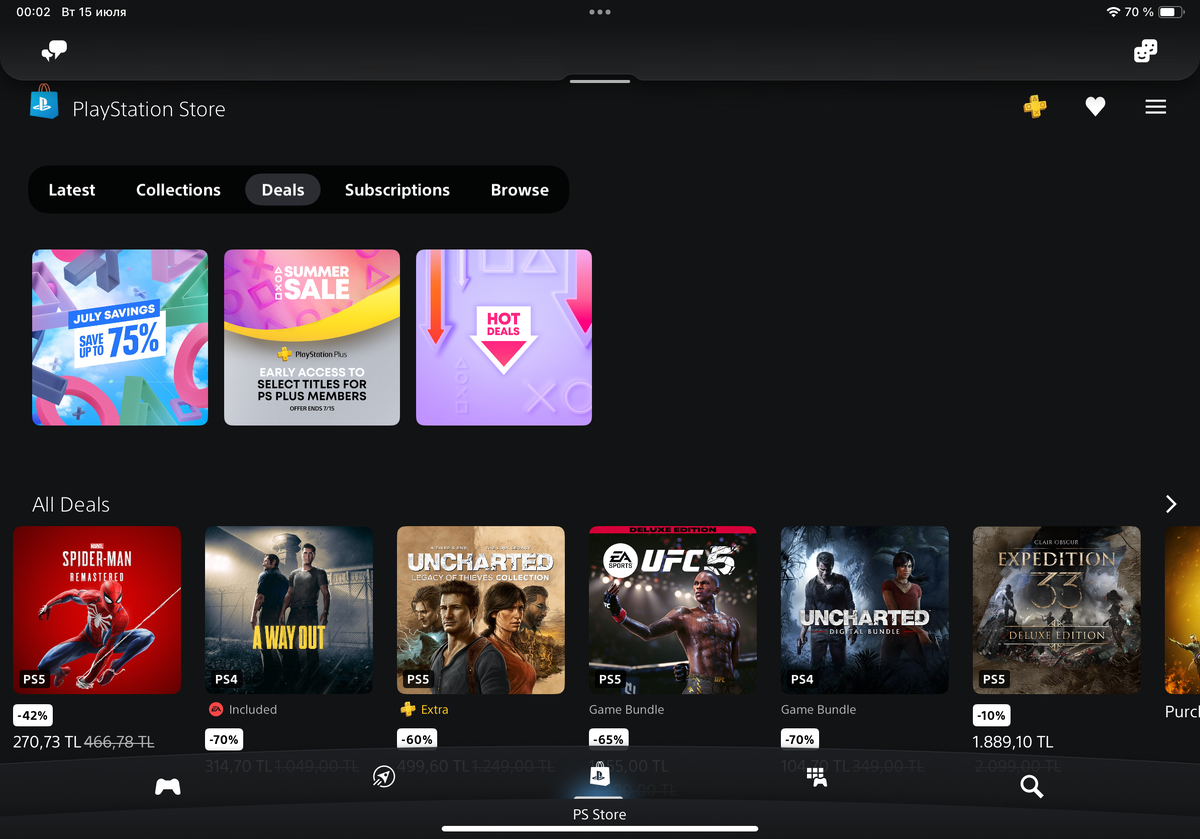Tap Game Bundle label under UFC 5

coord(627,709)
